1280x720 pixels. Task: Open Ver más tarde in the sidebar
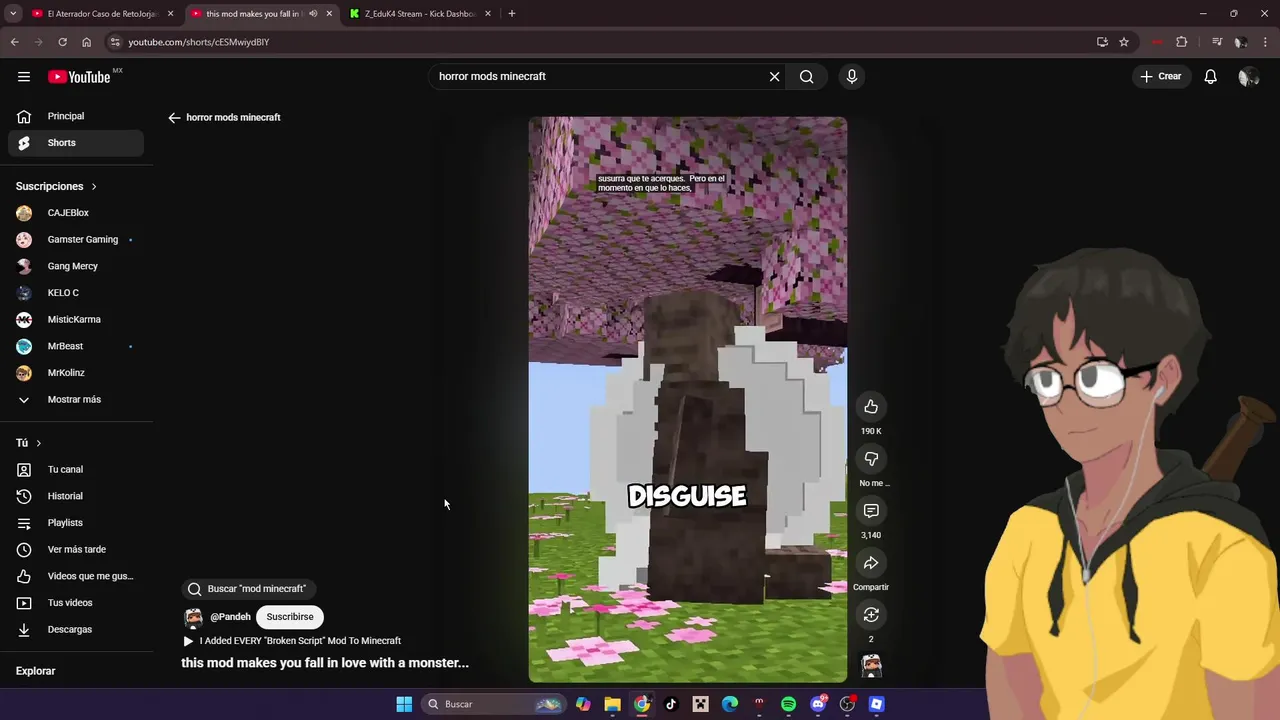pos(75,549)
